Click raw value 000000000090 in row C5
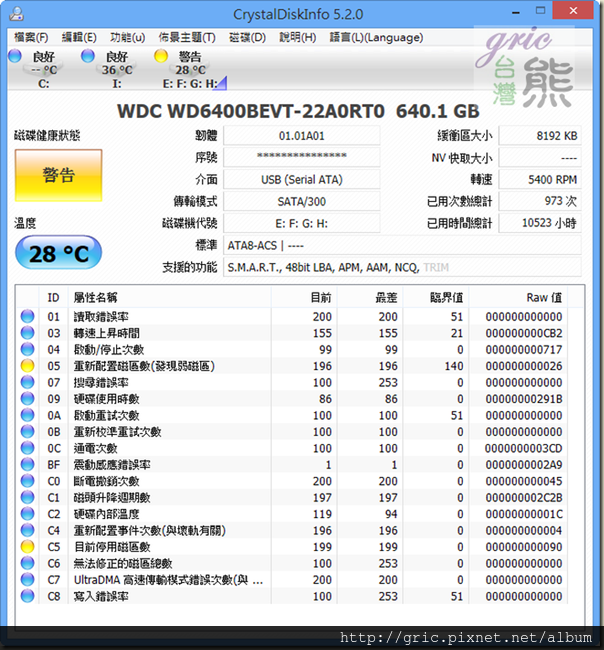 point(524,547)
